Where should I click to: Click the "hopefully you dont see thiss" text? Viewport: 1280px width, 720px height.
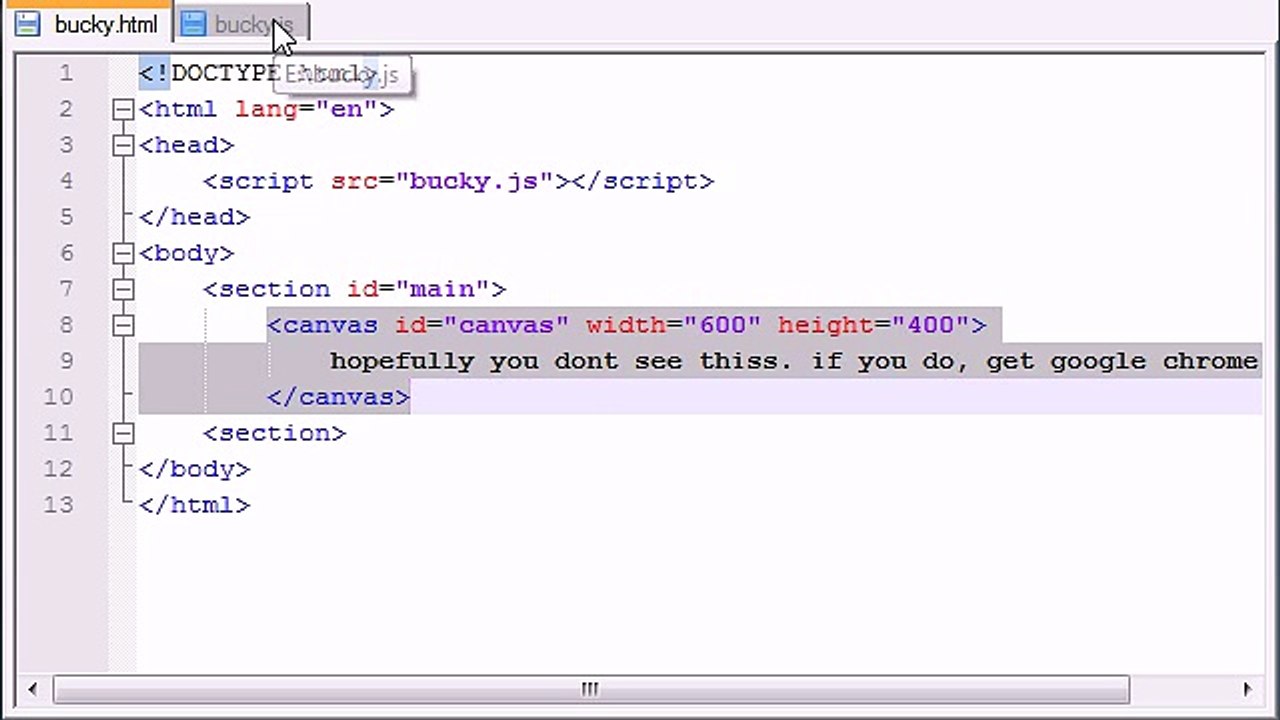click(555, 361)
